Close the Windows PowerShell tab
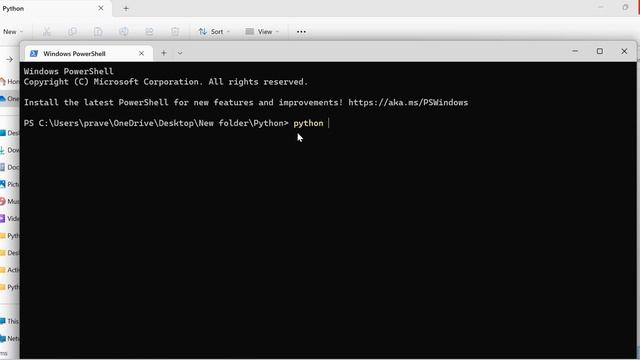The image size is (640, 360). coord(141,53)
